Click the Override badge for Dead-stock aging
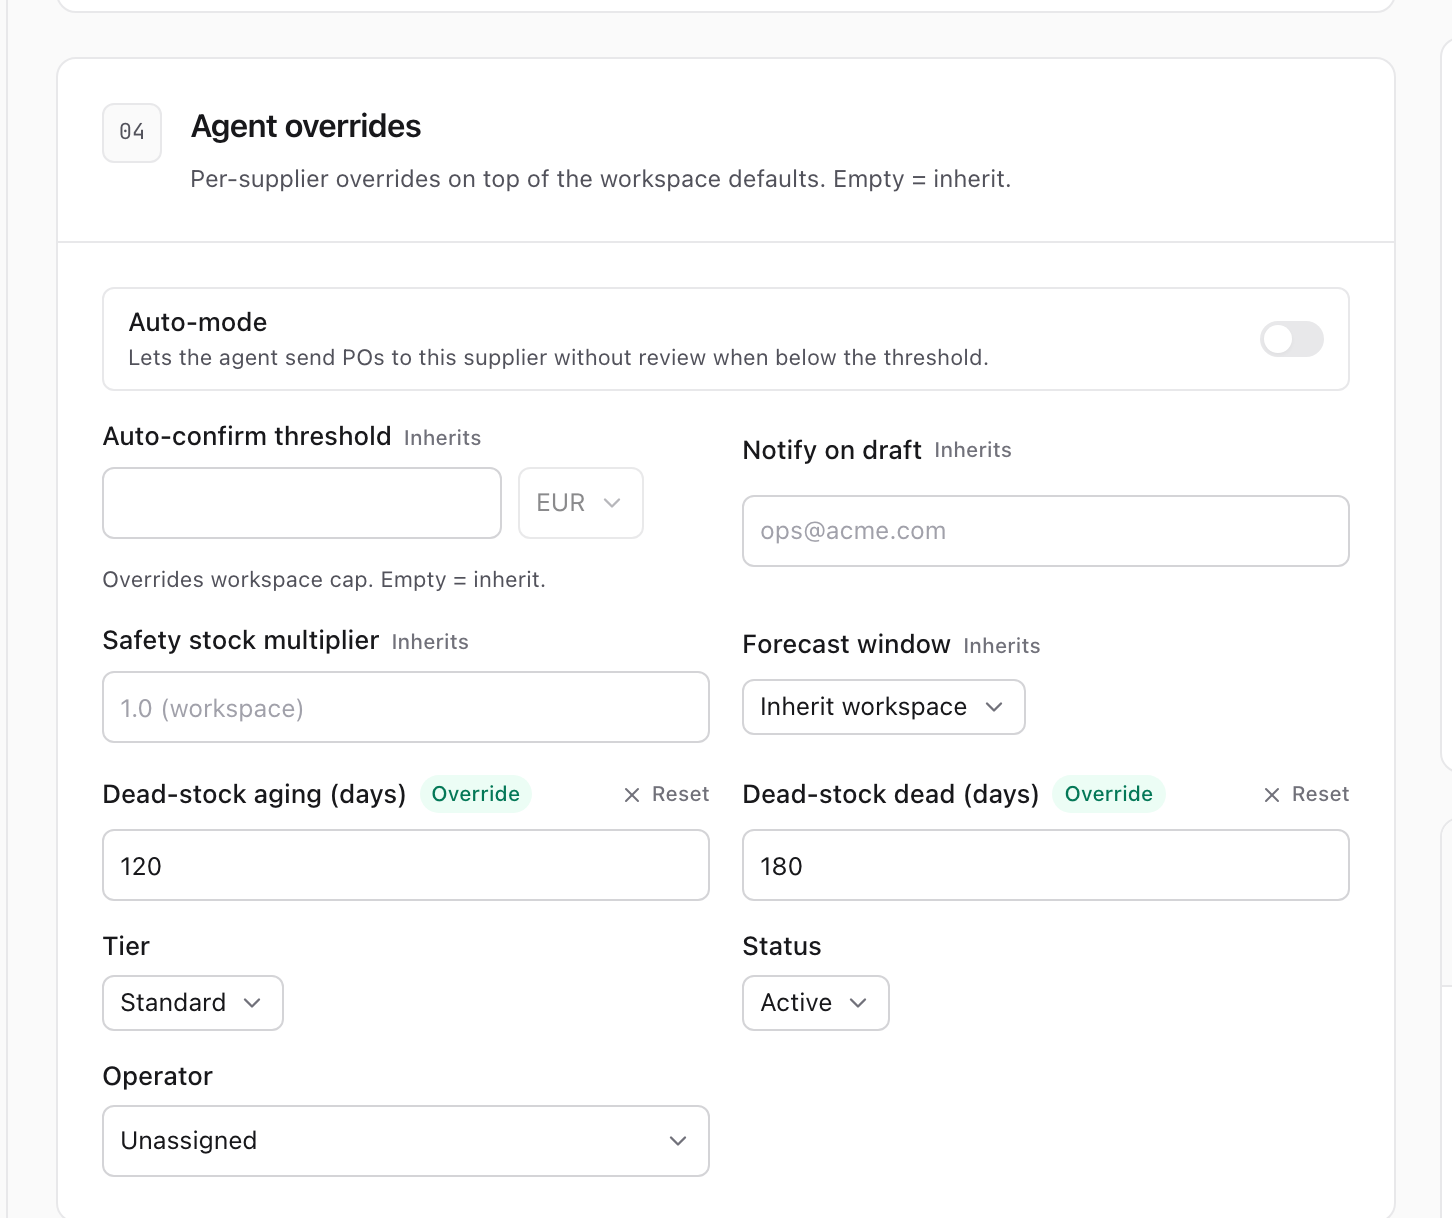1452x1218 pixels. pyautogui.click(x=476, y=794)
